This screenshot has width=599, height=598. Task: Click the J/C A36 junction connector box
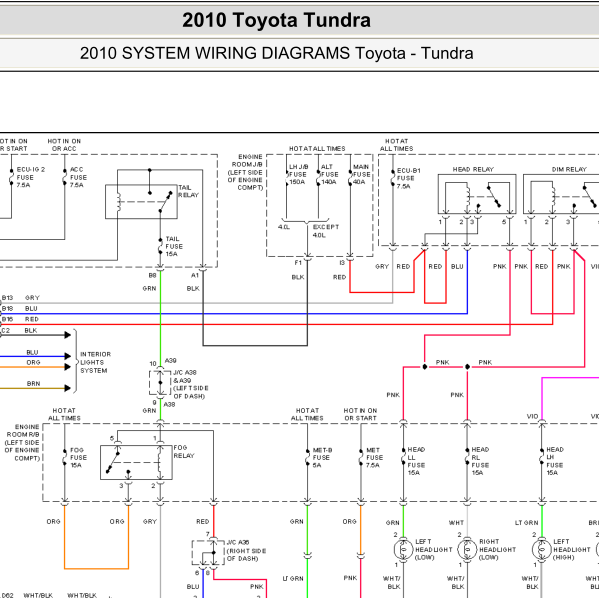[208, 553]
